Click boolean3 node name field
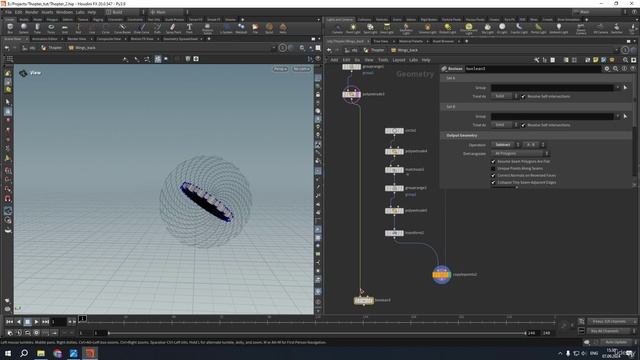The height and width of the screenshot is (360, 640). point(533,69)
